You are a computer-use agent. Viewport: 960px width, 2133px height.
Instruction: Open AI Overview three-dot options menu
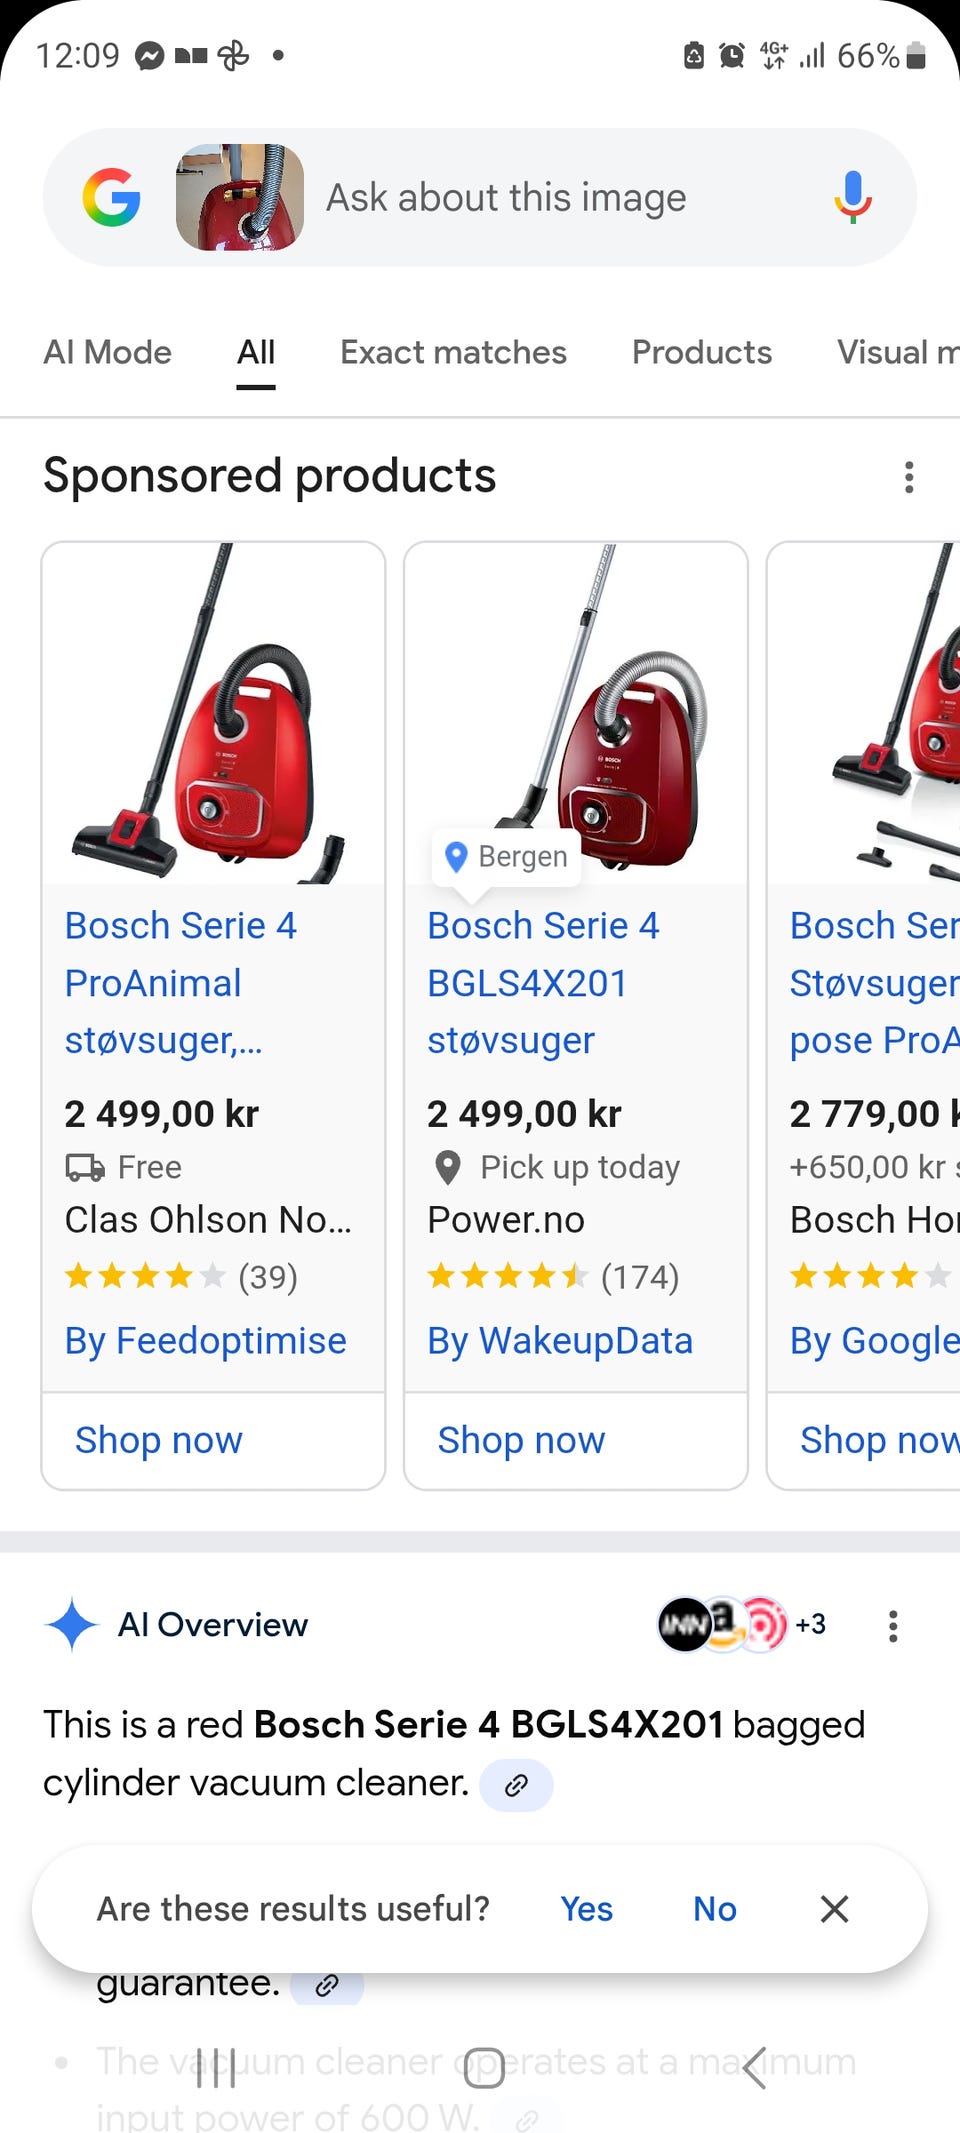tap(892, 1626)
